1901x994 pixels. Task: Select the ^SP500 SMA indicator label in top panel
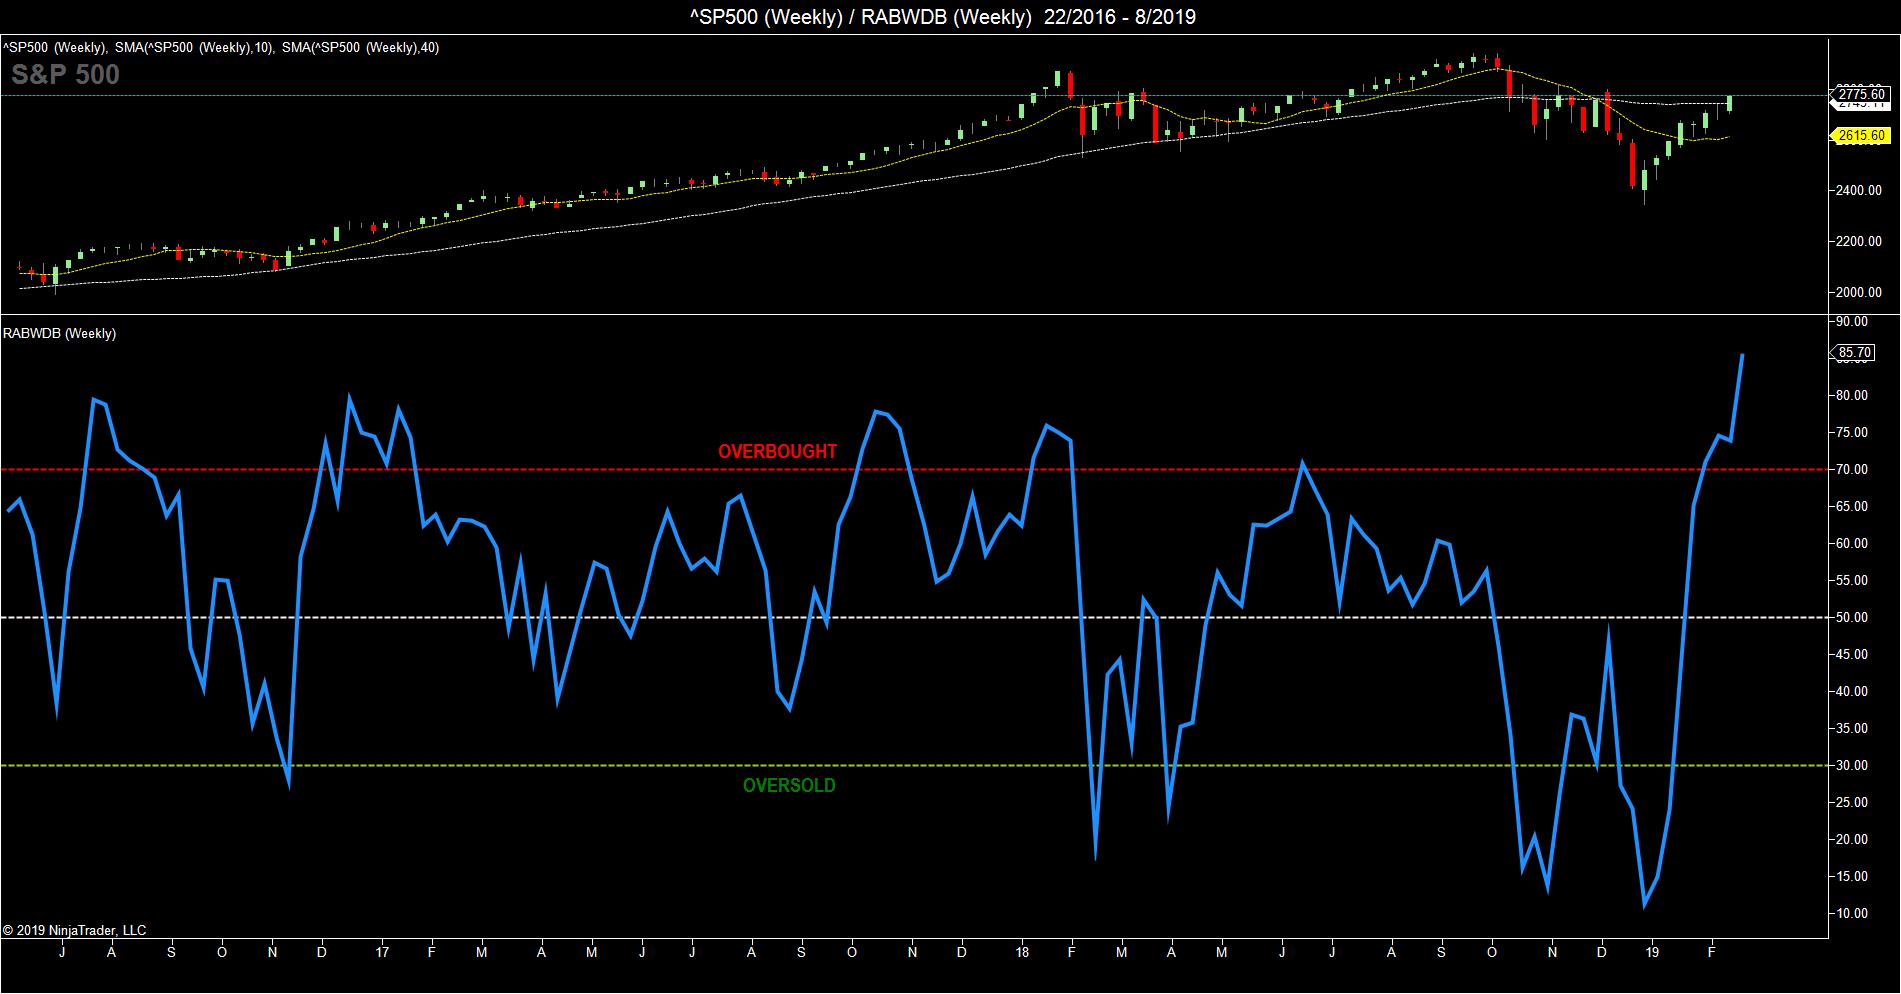(x=220, y=47)
